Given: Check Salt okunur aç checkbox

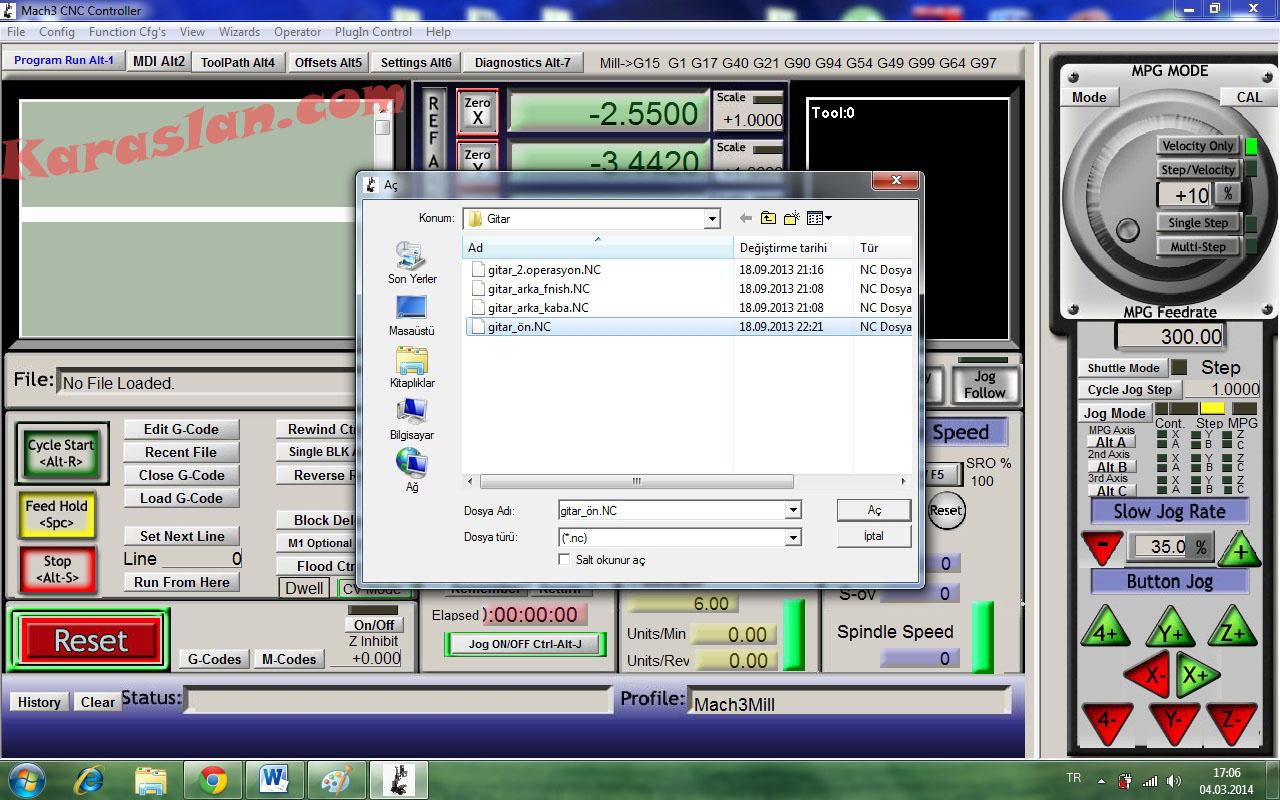Looking at the screenshot, I should click(x=564, y=560).
